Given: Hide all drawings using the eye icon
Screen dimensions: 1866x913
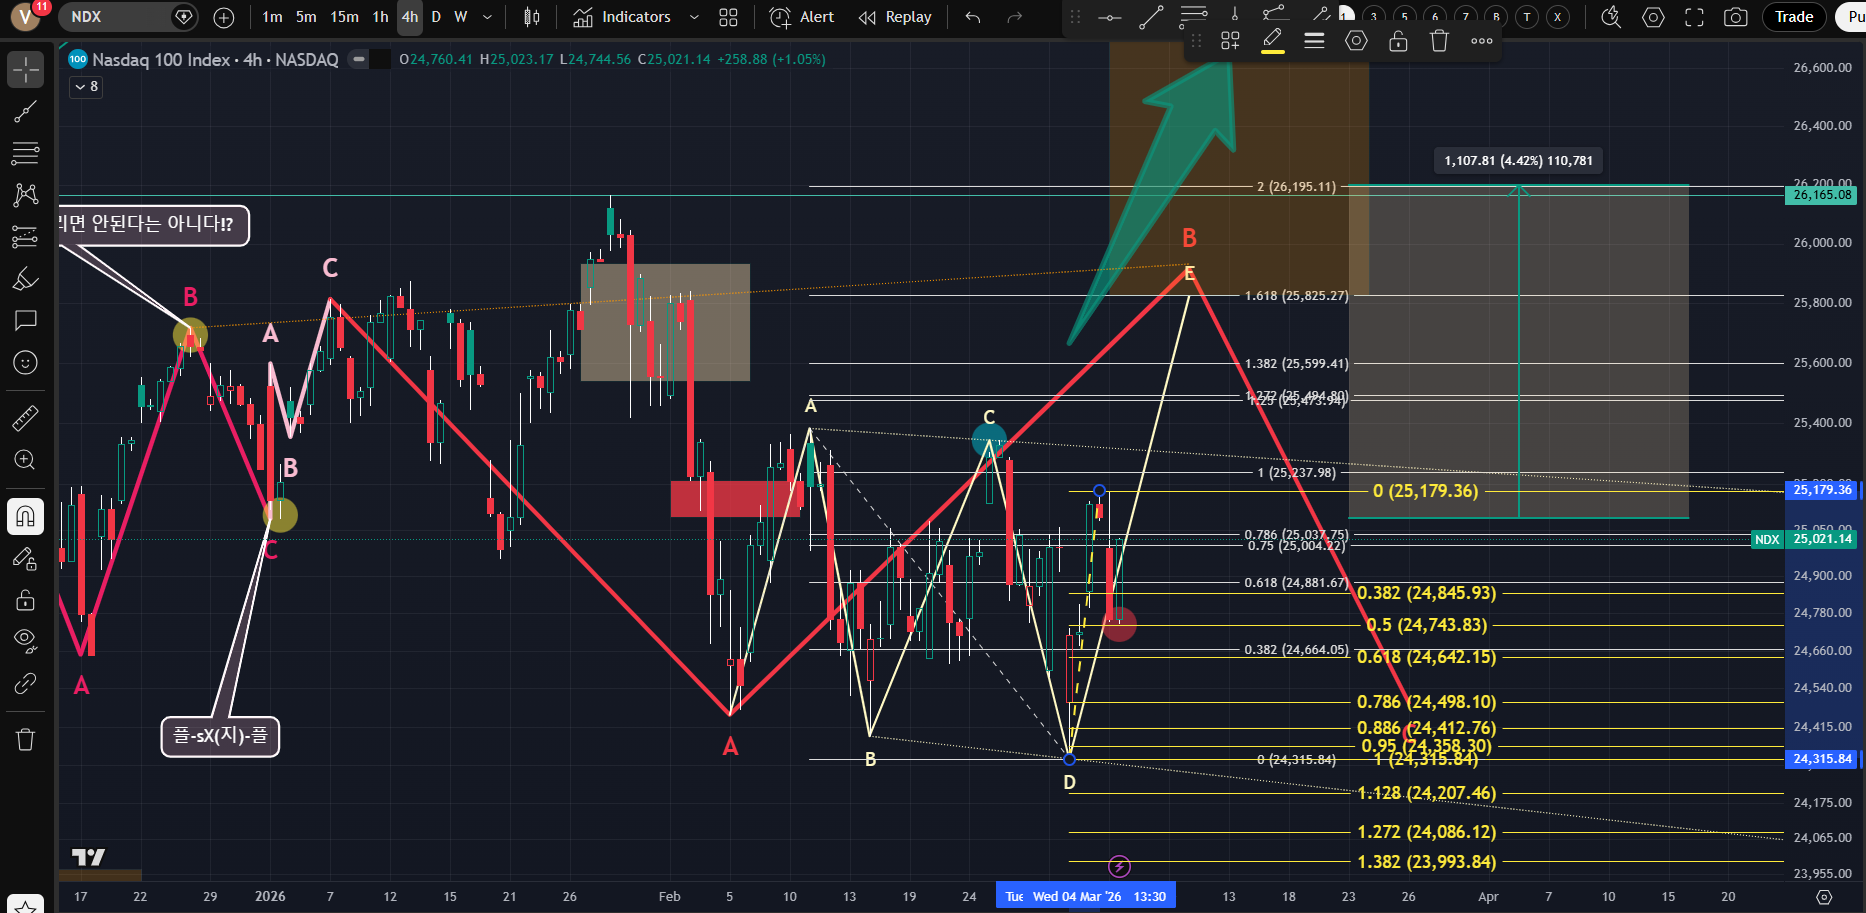Looking at the screenshot, I should (x=25, y=640).
